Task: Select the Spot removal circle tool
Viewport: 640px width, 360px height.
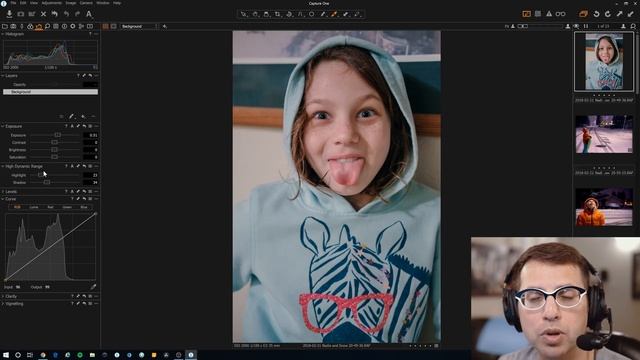Action: pyautogui.click(x=311, y=14)
